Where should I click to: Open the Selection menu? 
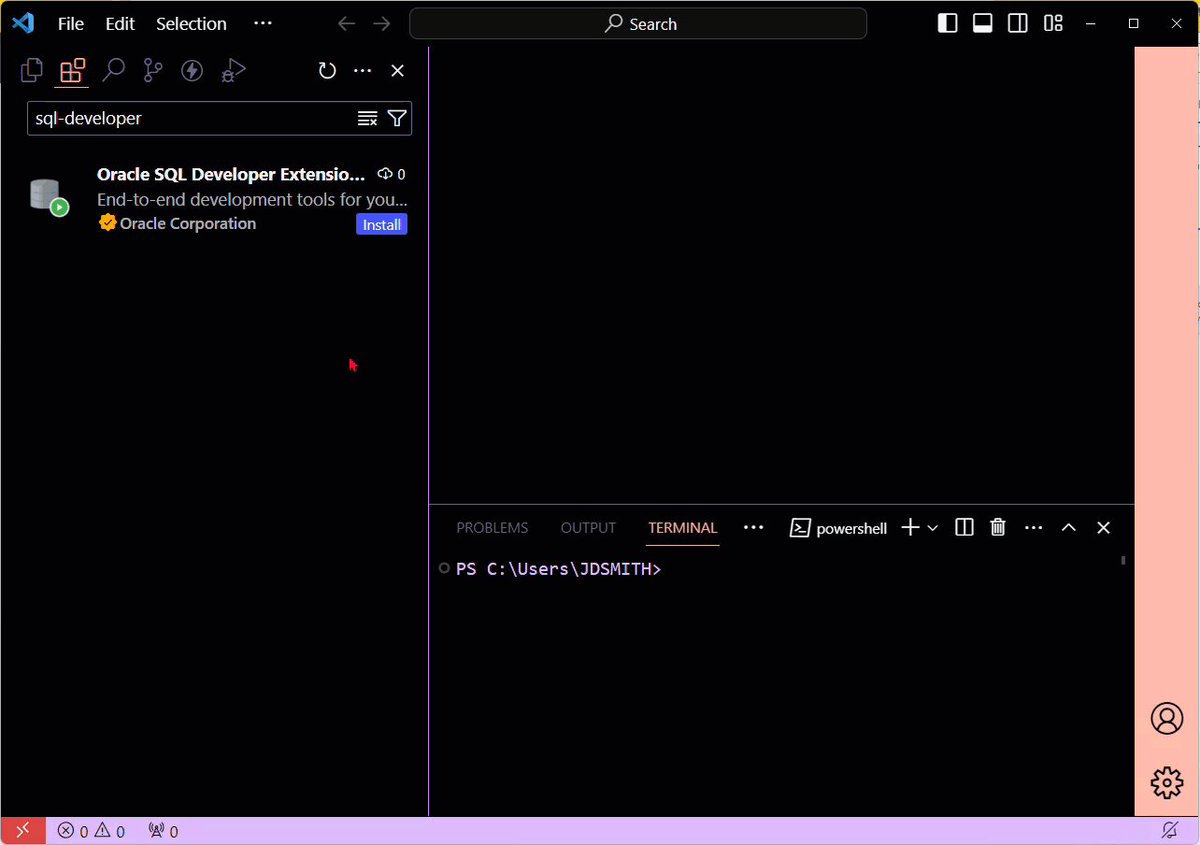pyautogui.click(x=191, y=24)
